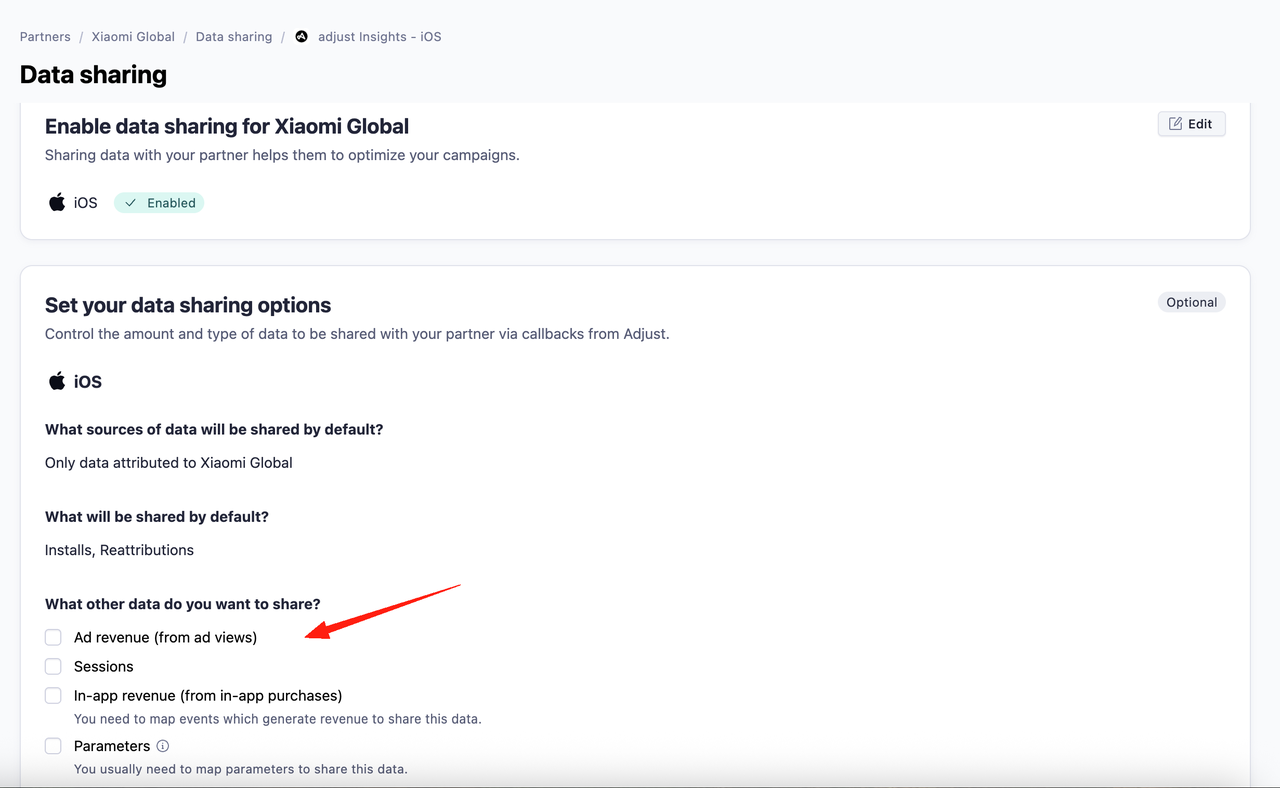The image size is (1280, 788).
Task: Check the In-app revenue checkbox
Action: pyautogui.click(x=53, y=696)
